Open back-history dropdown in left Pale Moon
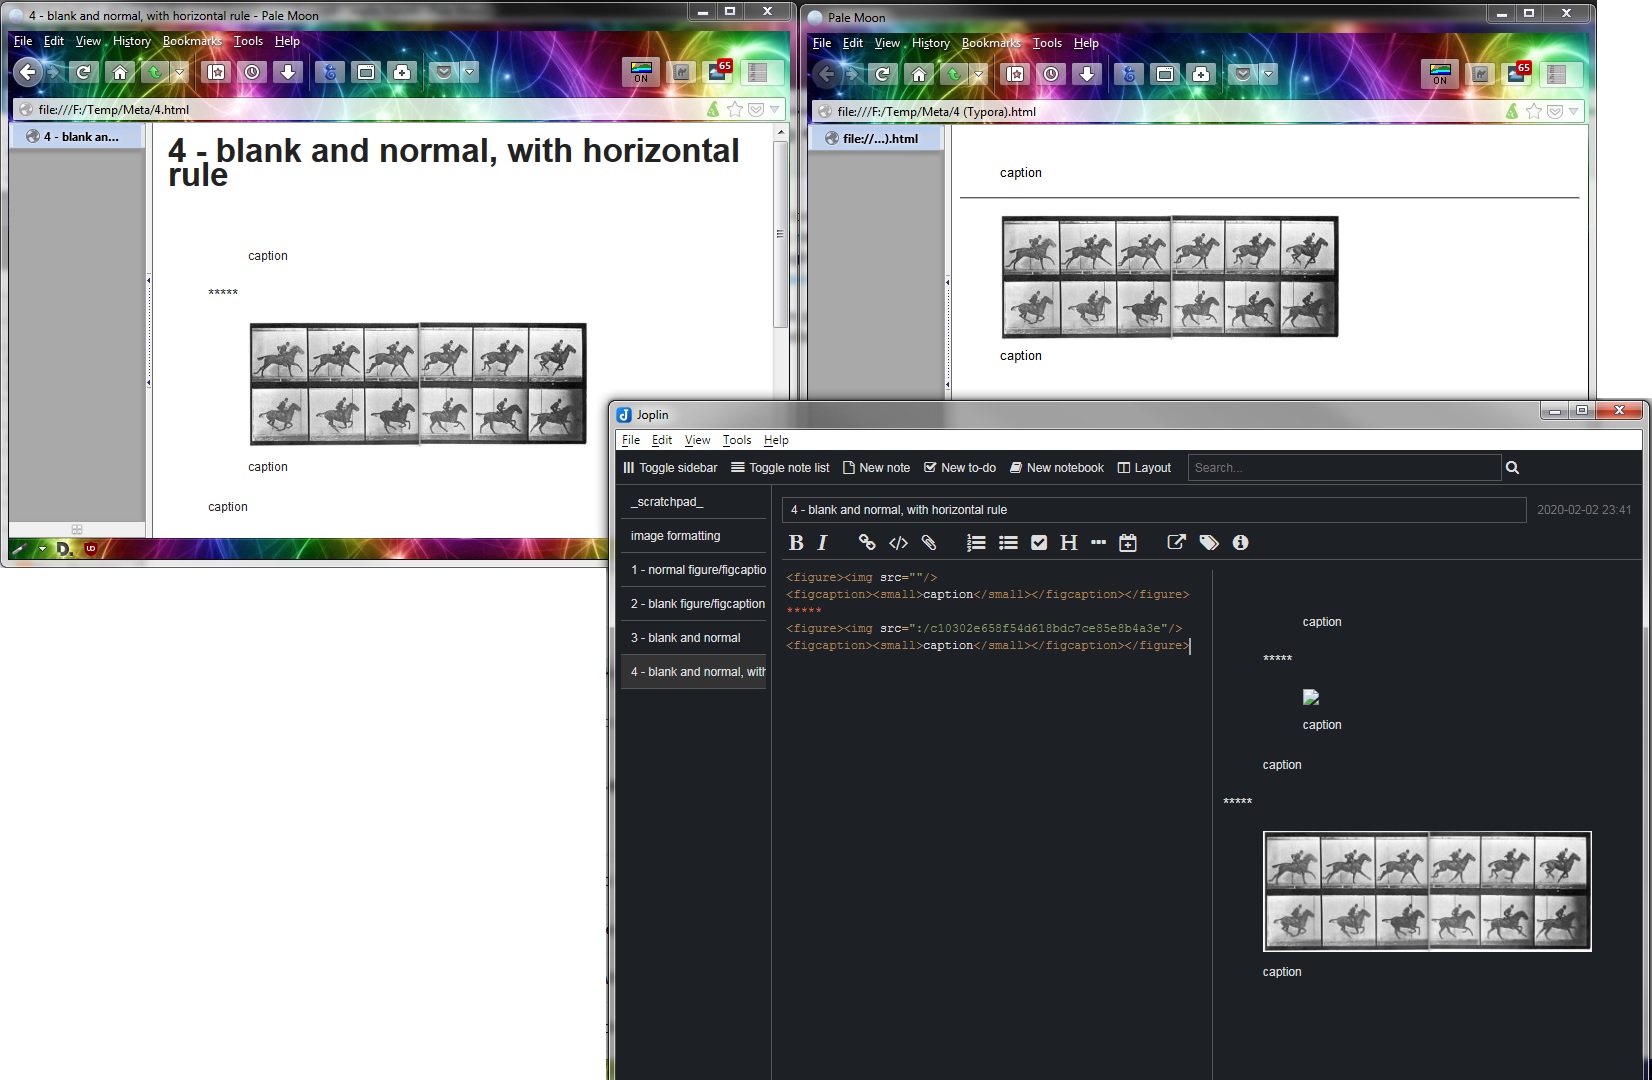1652x1080 pixels. (178, 72)
